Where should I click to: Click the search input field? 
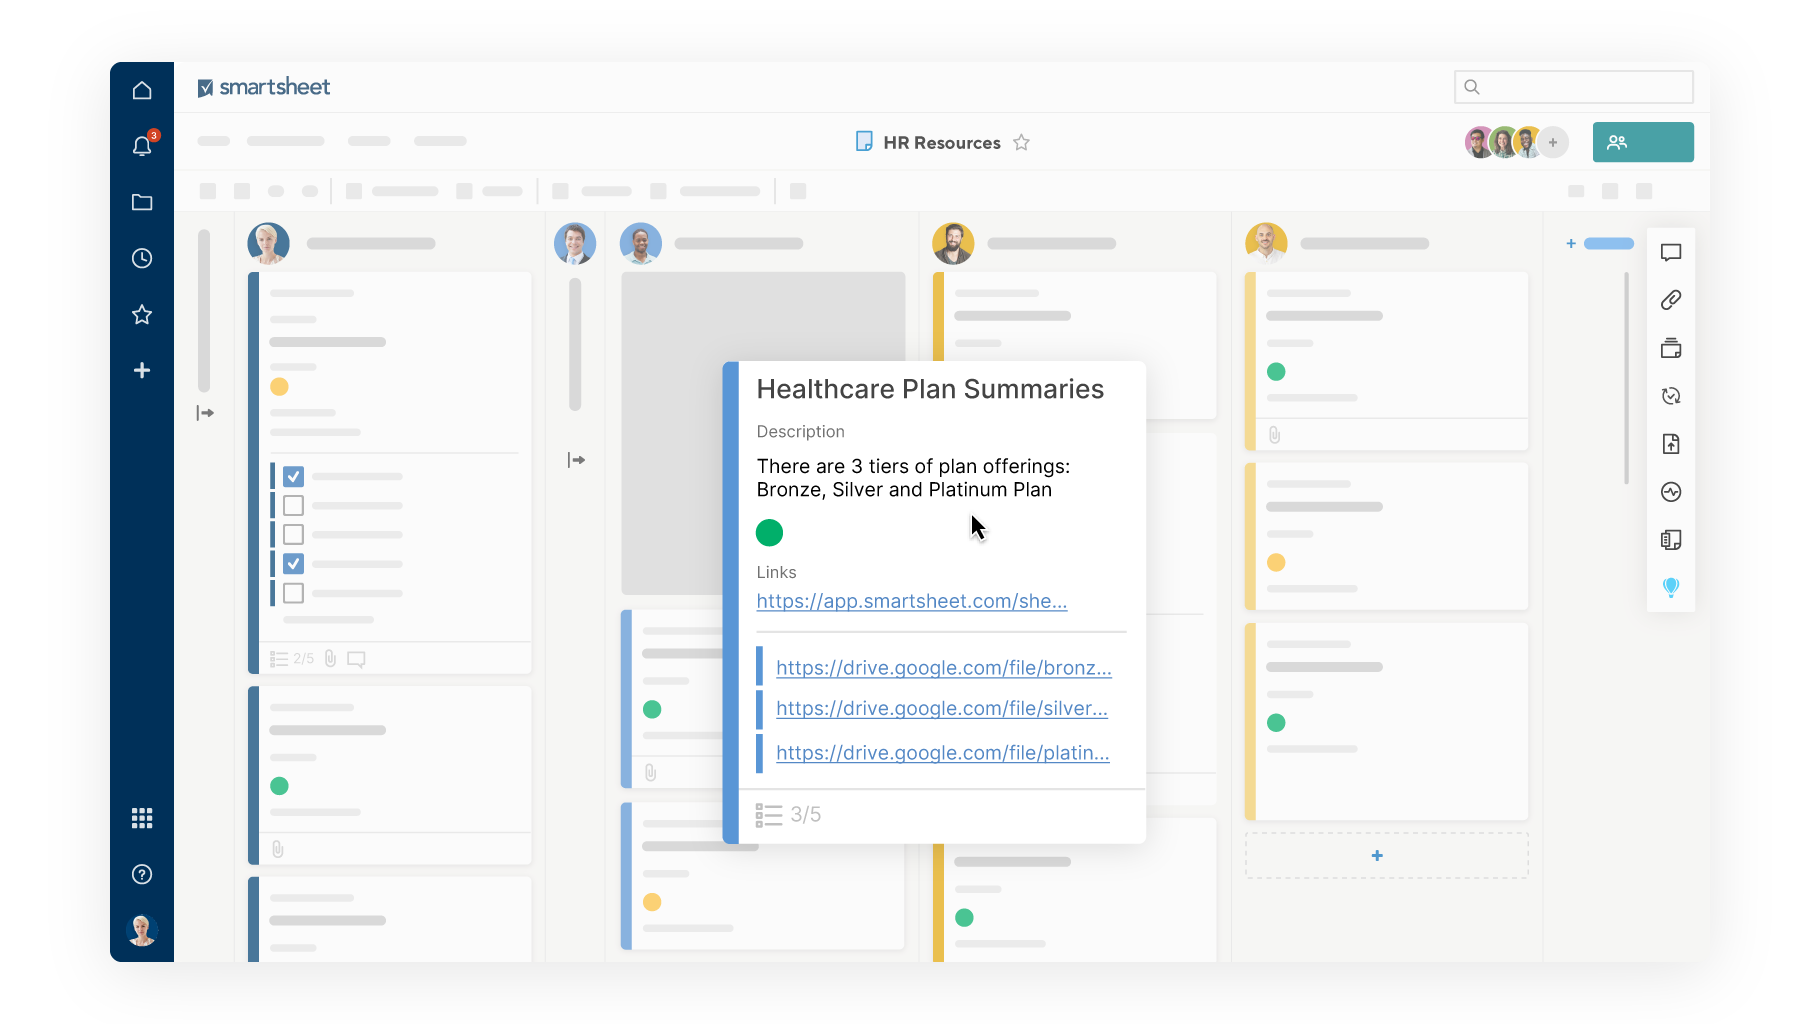tap(1583, 87)
